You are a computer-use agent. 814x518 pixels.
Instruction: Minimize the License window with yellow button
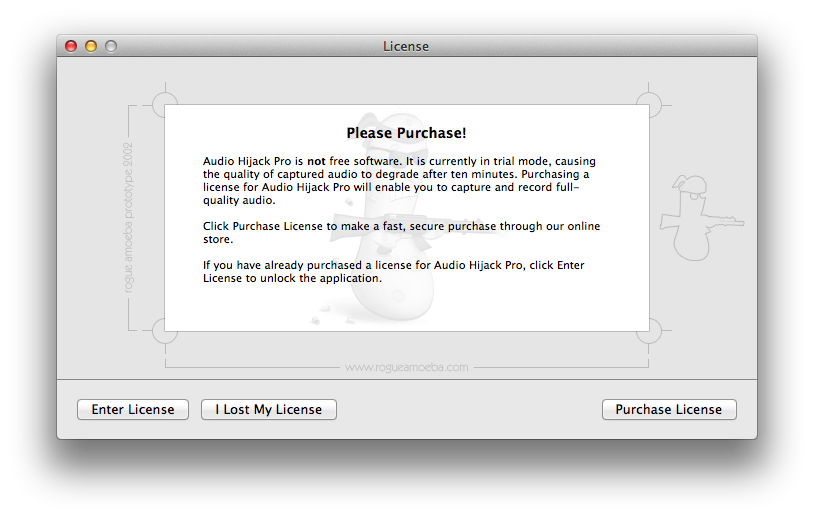(x=91, y=46)
